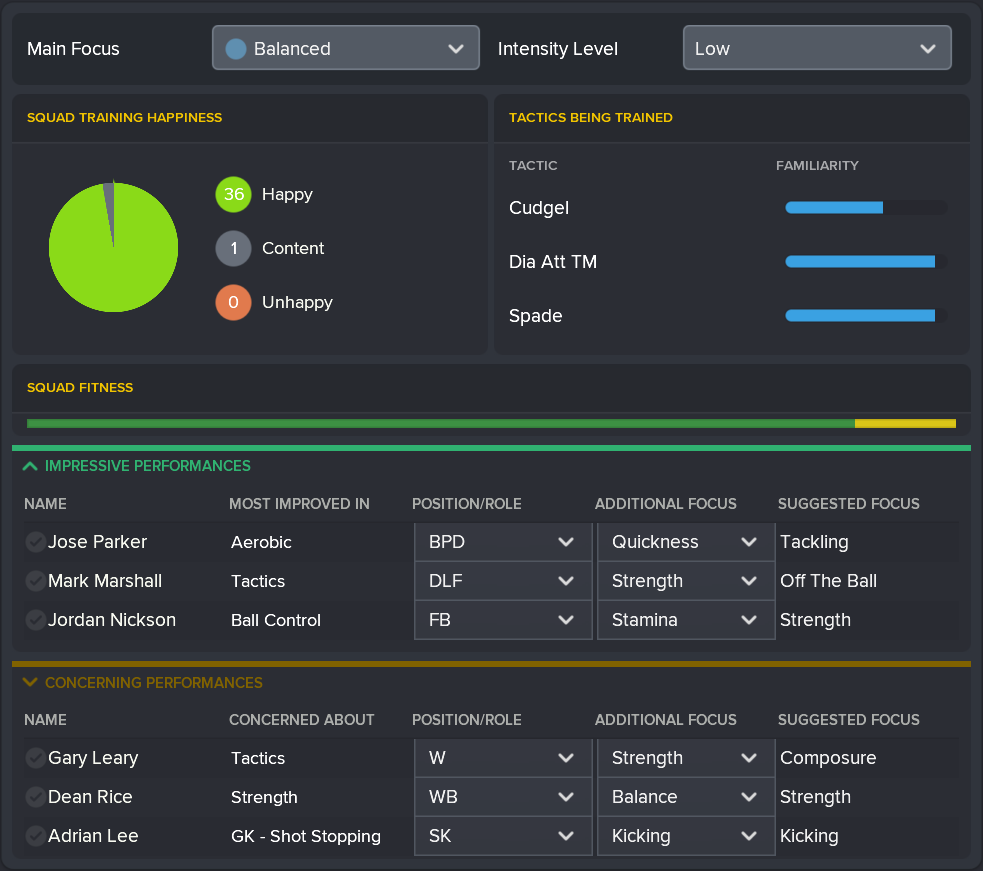Change Dean Rice's Balance additional focus dropdown
The width and height of the screenshot is (983, 871).
[x=685, y=797]
